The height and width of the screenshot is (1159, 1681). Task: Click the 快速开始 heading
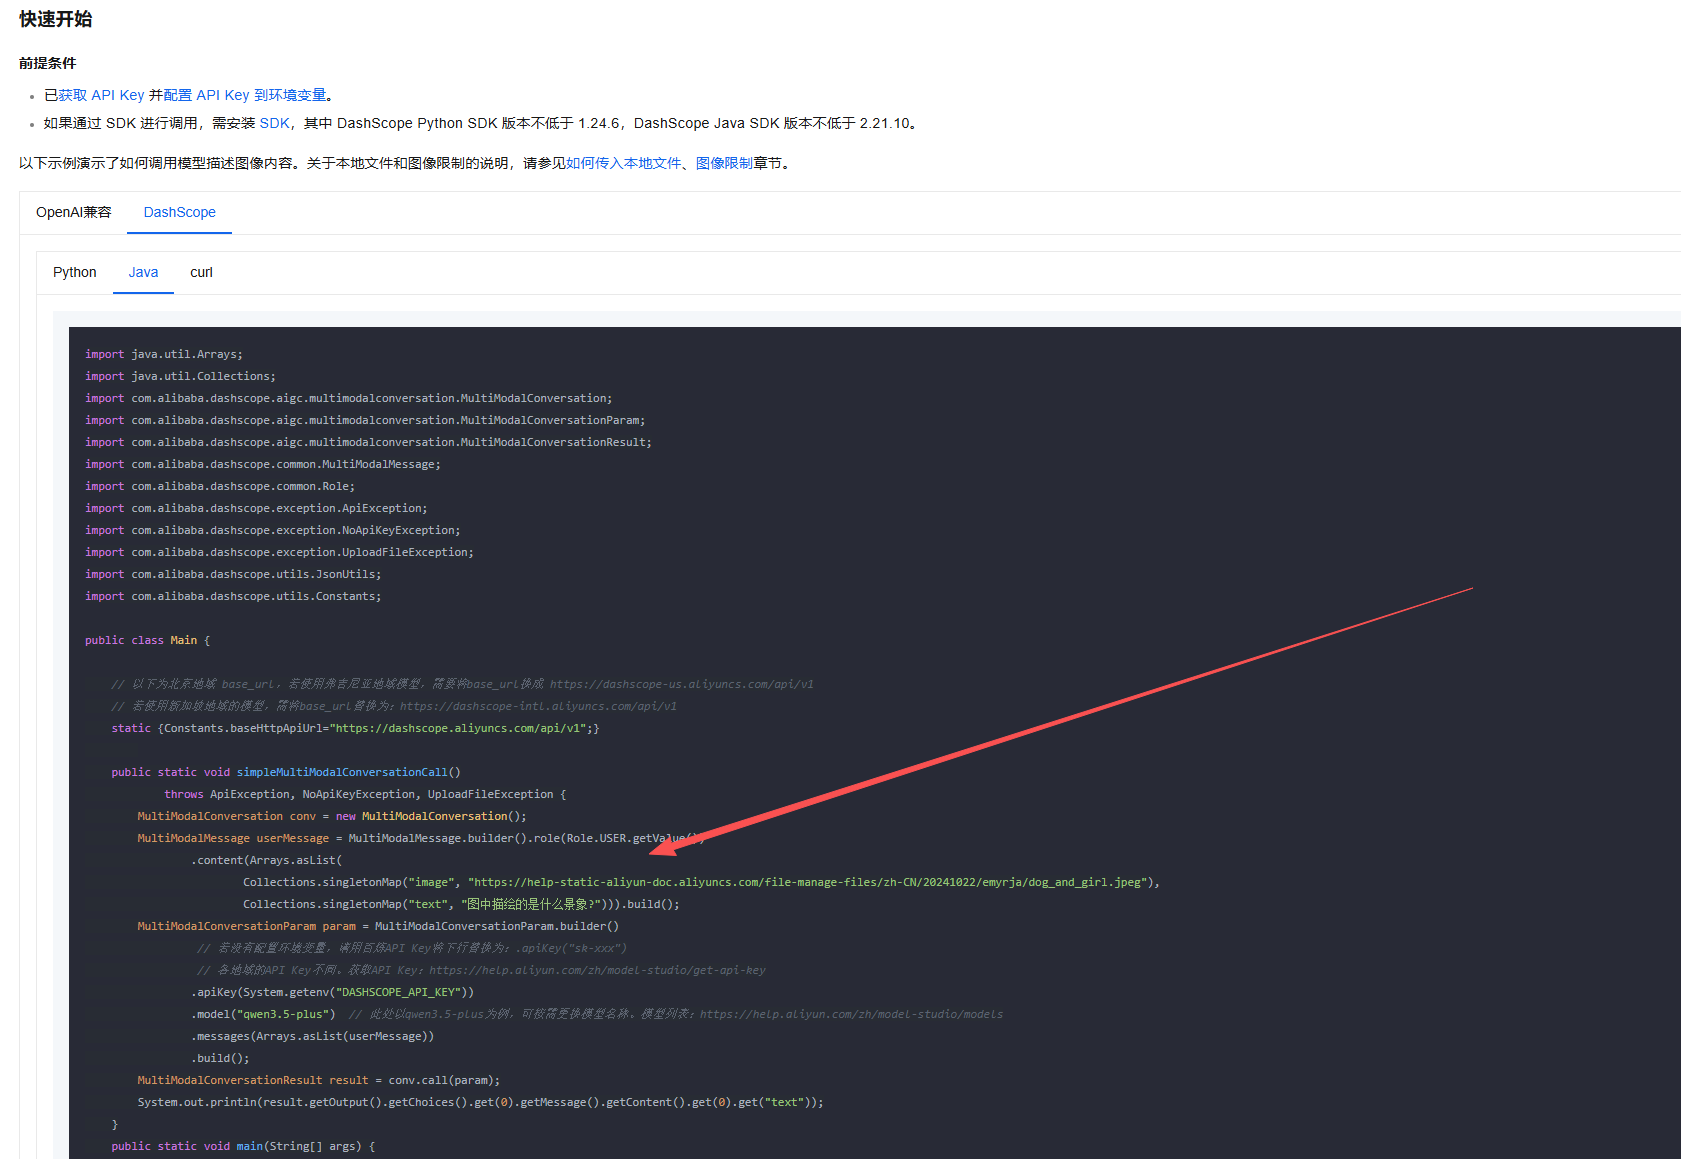(56, 19)
